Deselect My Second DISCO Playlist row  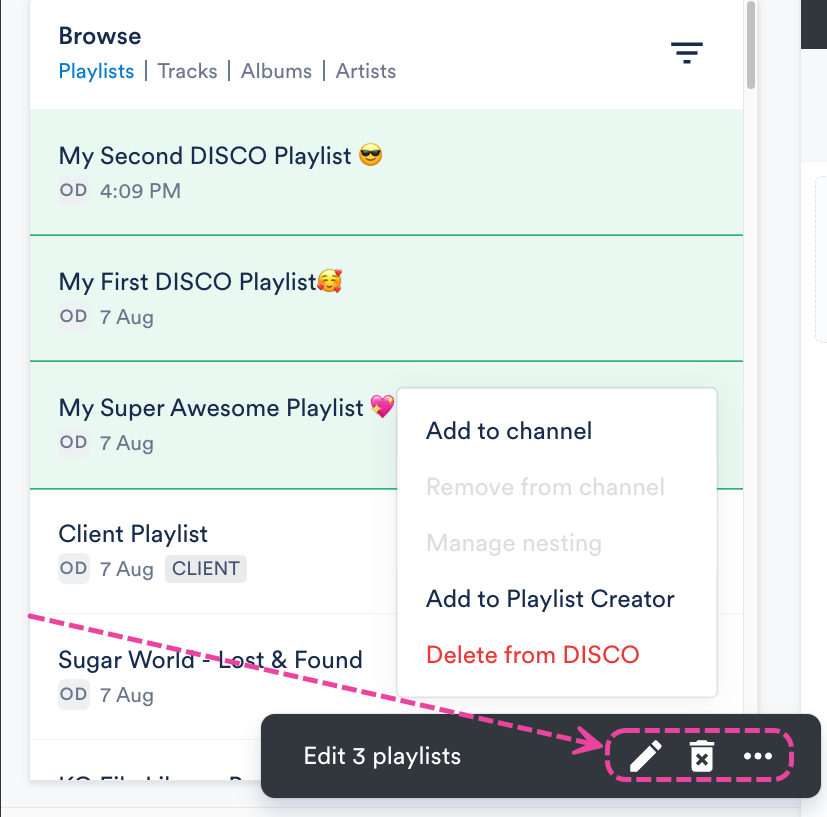[x=386, y=172]
